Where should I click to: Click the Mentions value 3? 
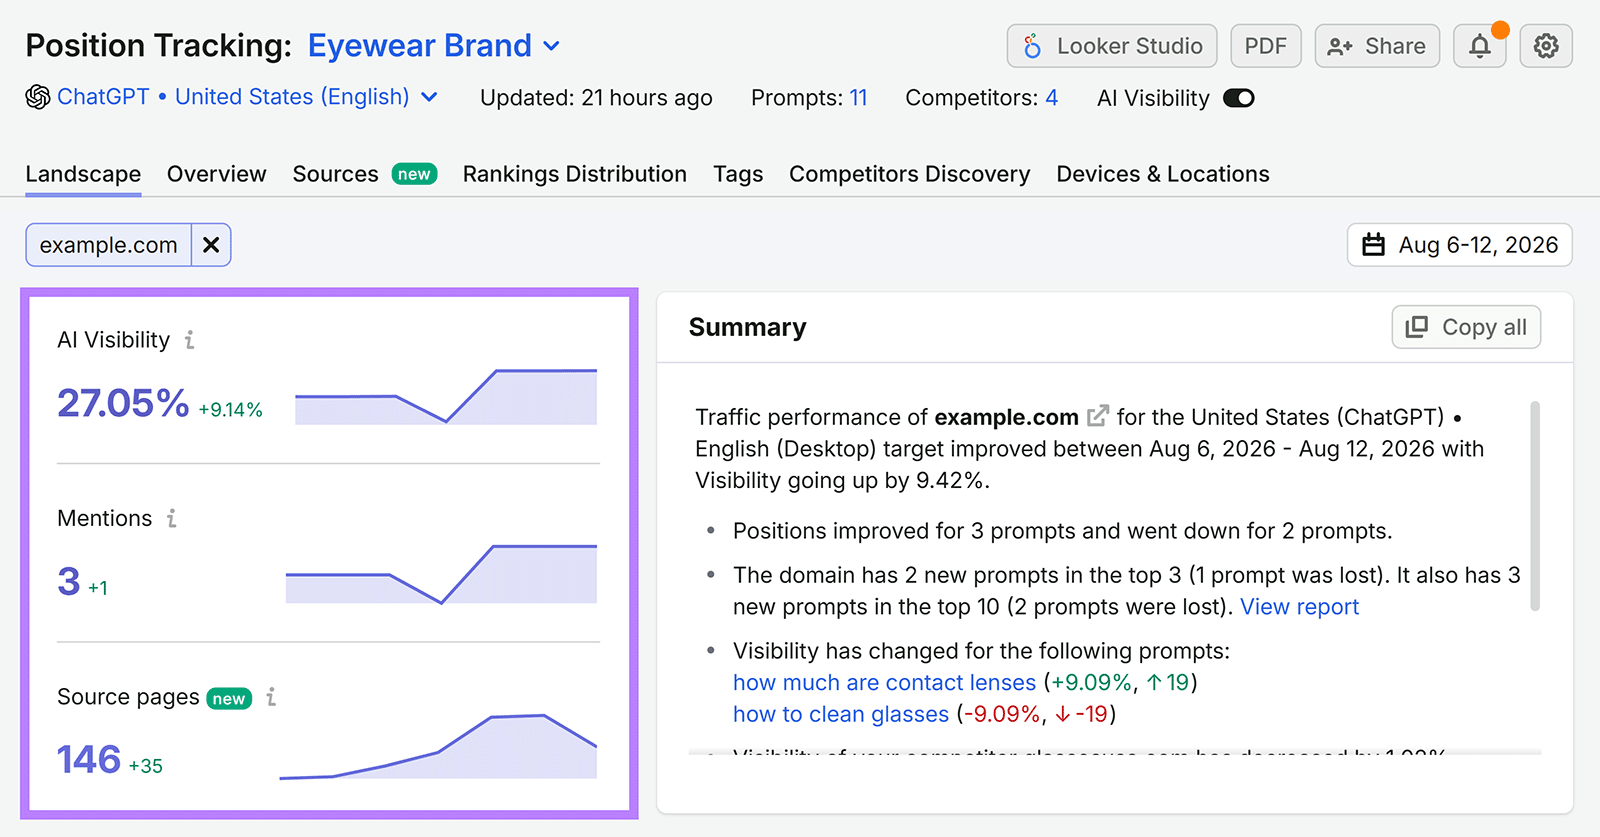[x=69, y=581]
